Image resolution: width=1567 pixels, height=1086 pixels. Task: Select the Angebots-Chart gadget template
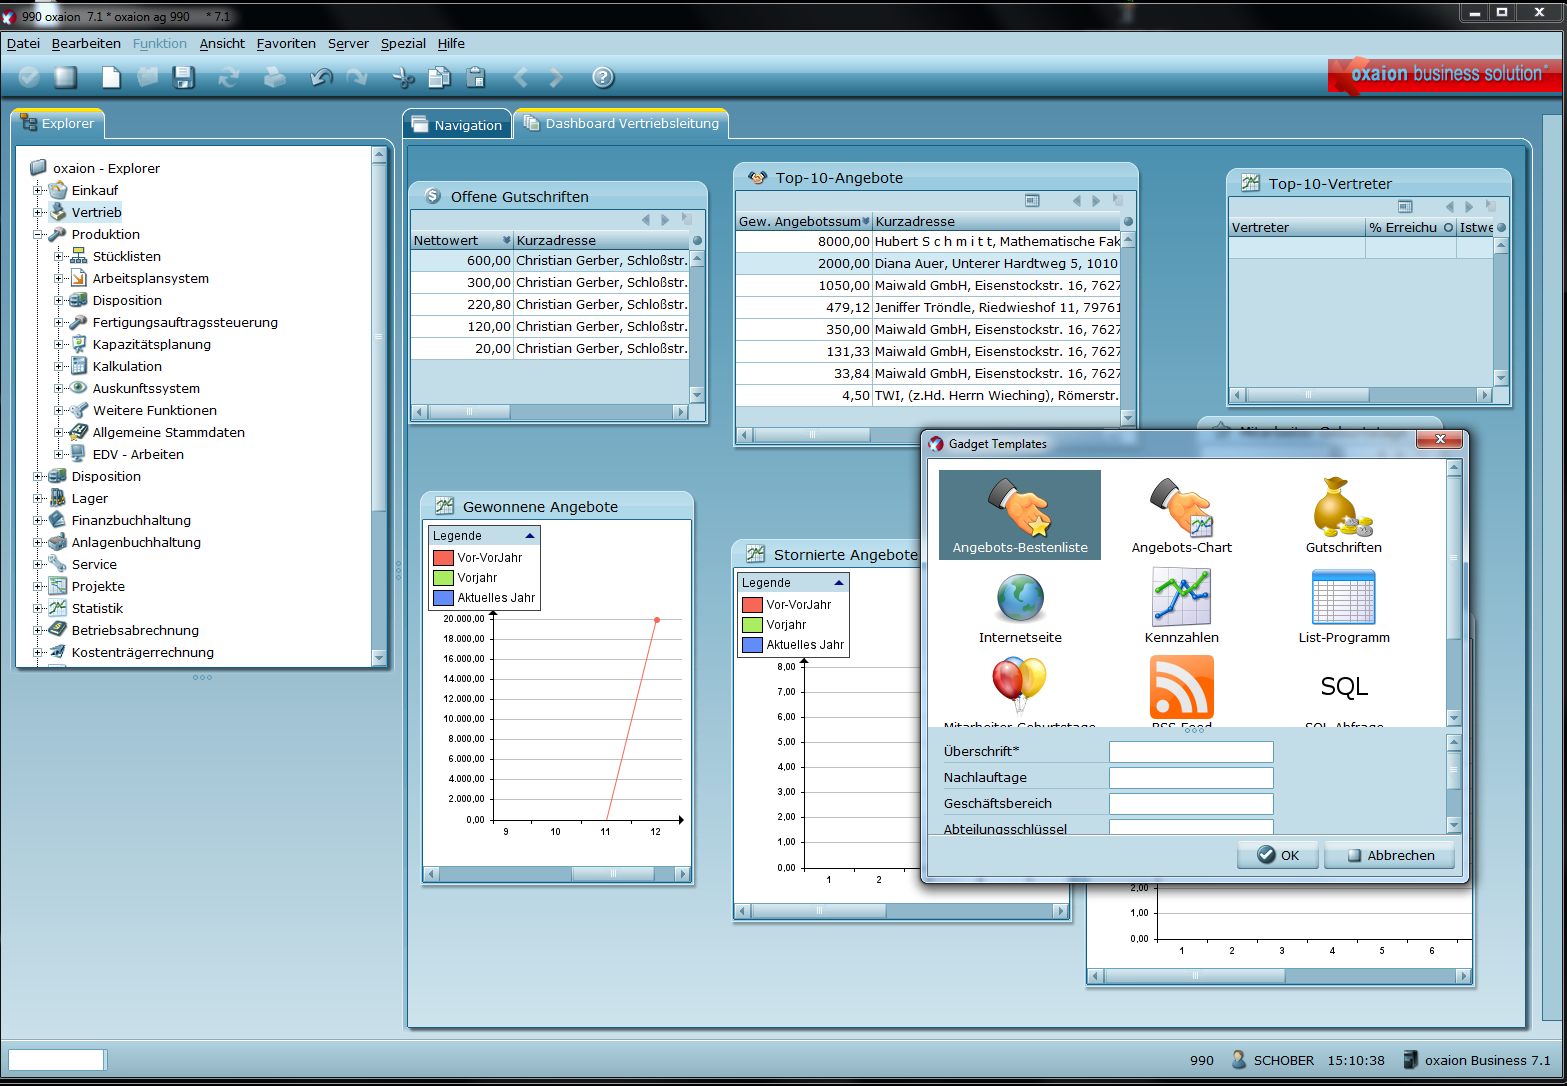(1181, 515)
